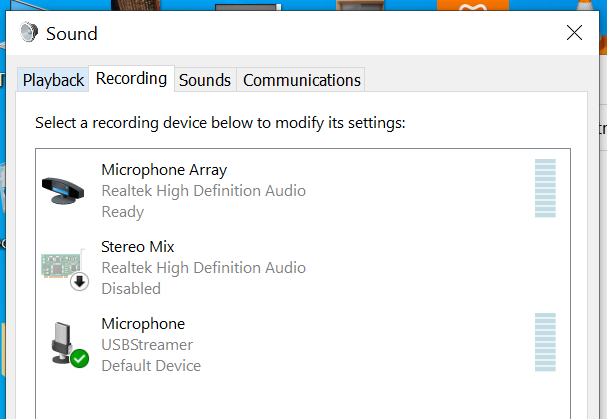The width and height of the screenshot is (607, 419).
Task: Click empty space below the device list entries
Action: point(303,399)
